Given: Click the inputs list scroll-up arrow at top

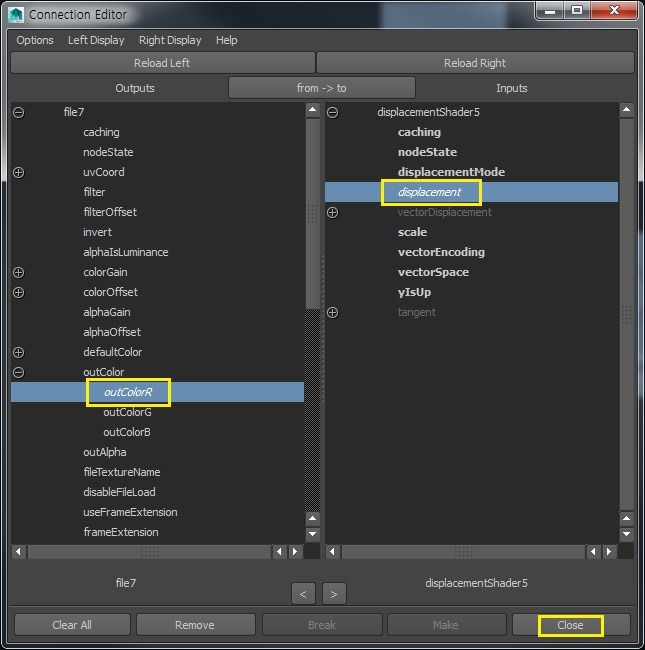Looking at the screenshot, I should (626, 110).
